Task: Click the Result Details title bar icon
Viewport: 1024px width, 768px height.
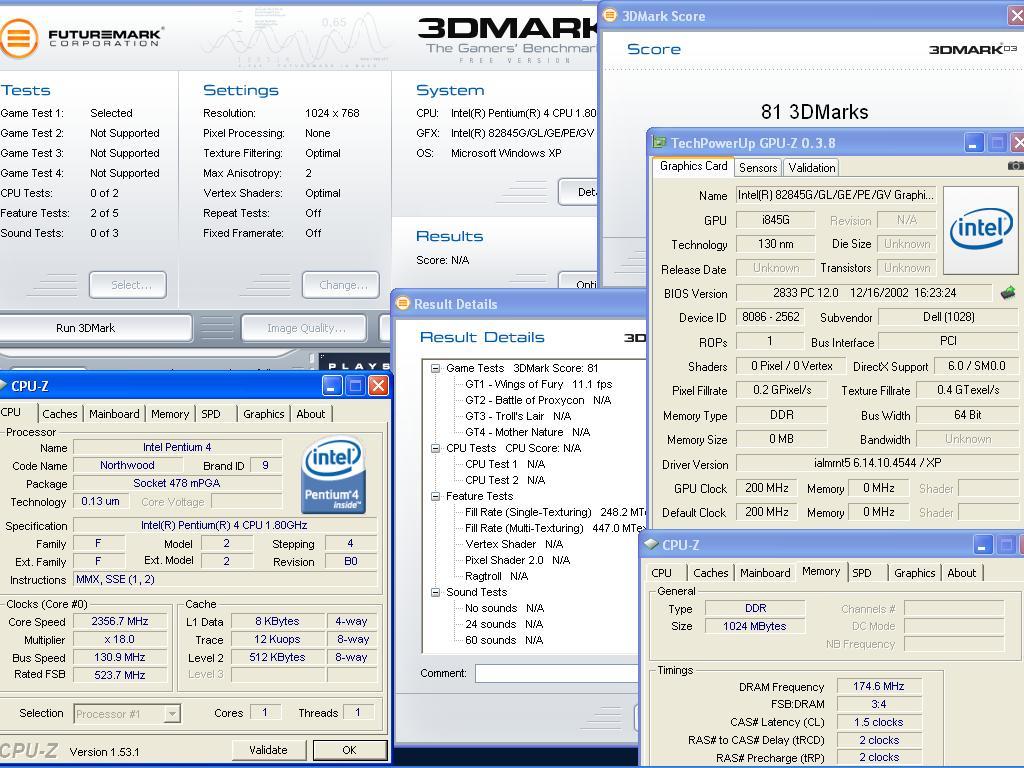Action: click(x=402, y=303)
